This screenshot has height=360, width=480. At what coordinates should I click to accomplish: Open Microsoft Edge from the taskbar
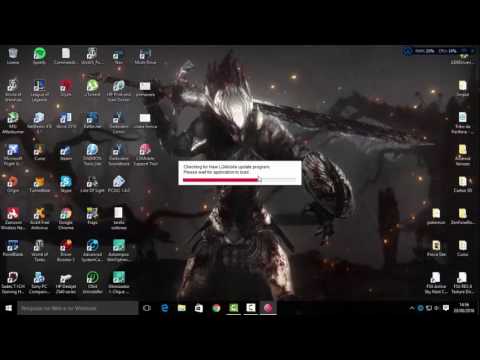[x=164, y=308]
